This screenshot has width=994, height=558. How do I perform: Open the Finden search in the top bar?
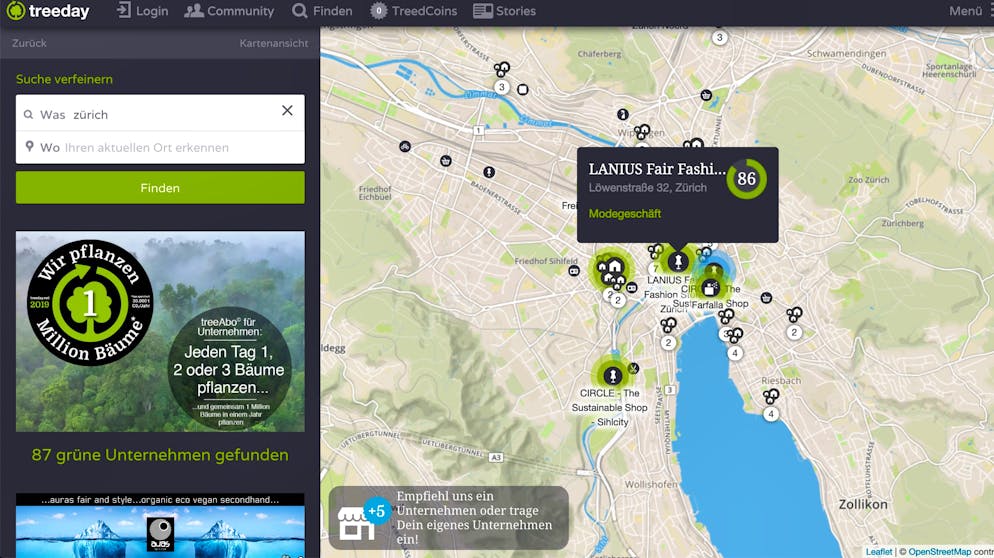point(322,11)
